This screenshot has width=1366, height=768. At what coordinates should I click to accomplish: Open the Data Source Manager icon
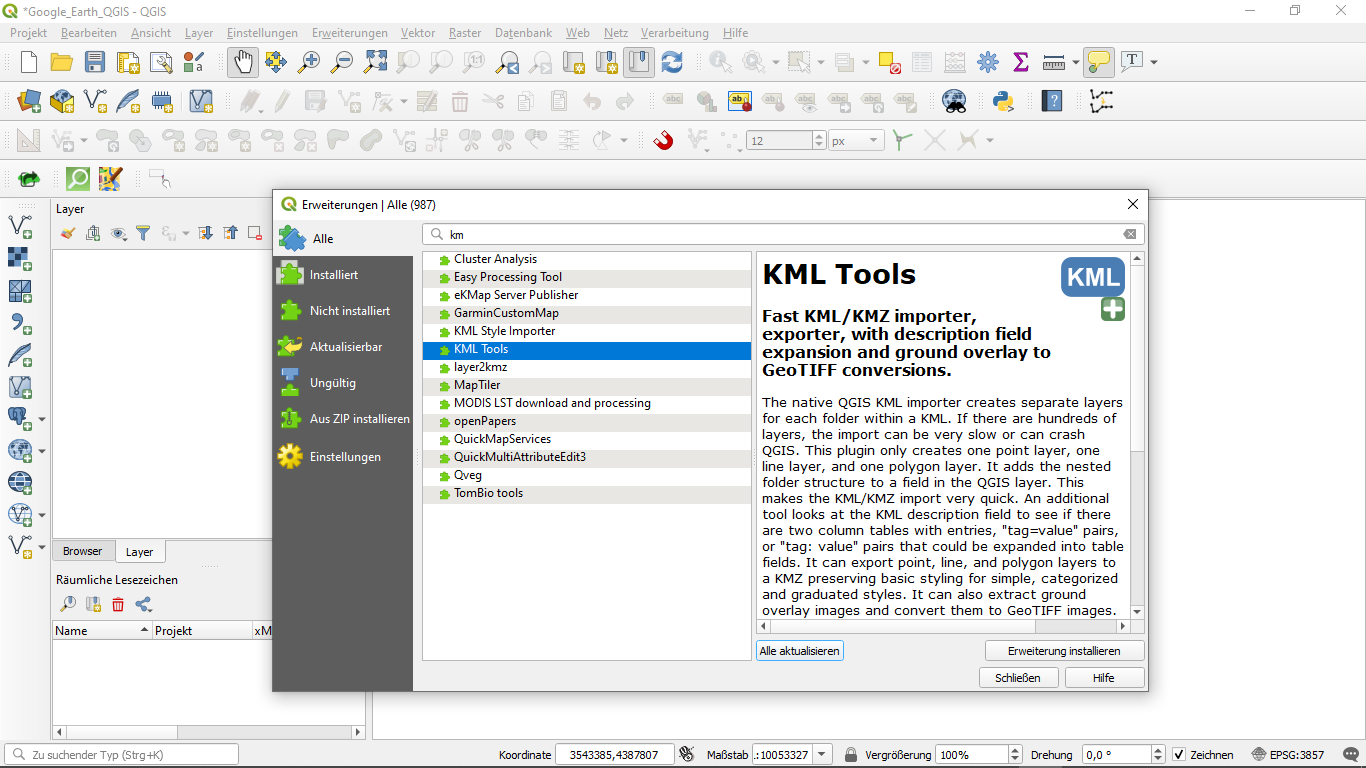[x=29, y=101]
